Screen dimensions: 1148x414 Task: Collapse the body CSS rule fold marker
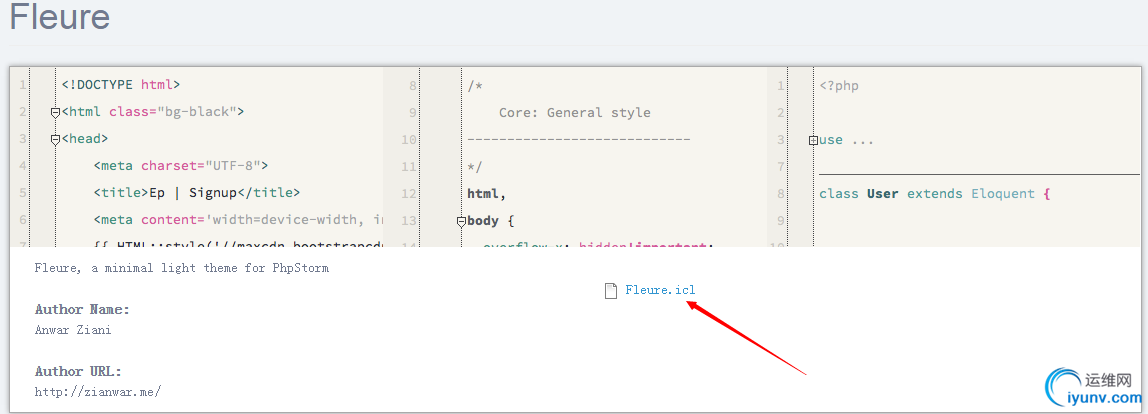point(461,221)
